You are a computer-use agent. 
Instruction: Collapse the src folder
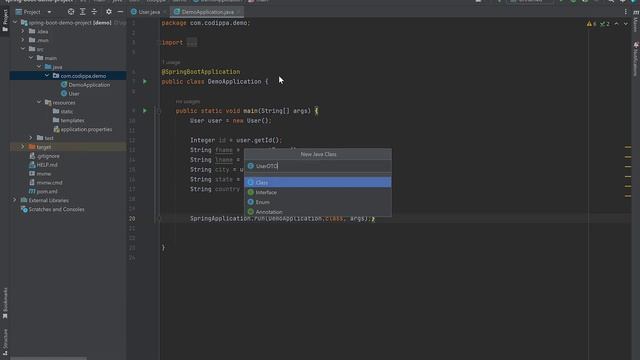coord(23,49)
